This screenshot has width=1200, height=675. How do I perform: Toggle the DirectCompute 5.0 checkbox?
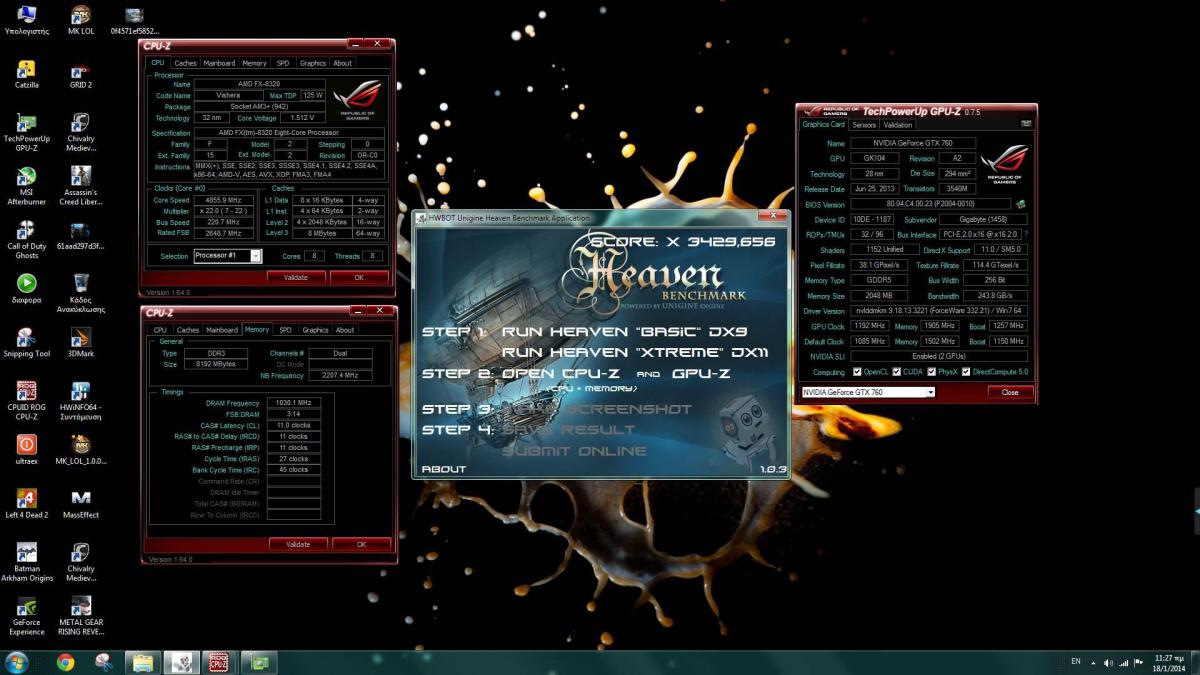pyautogui.click(x=966, y=372)
